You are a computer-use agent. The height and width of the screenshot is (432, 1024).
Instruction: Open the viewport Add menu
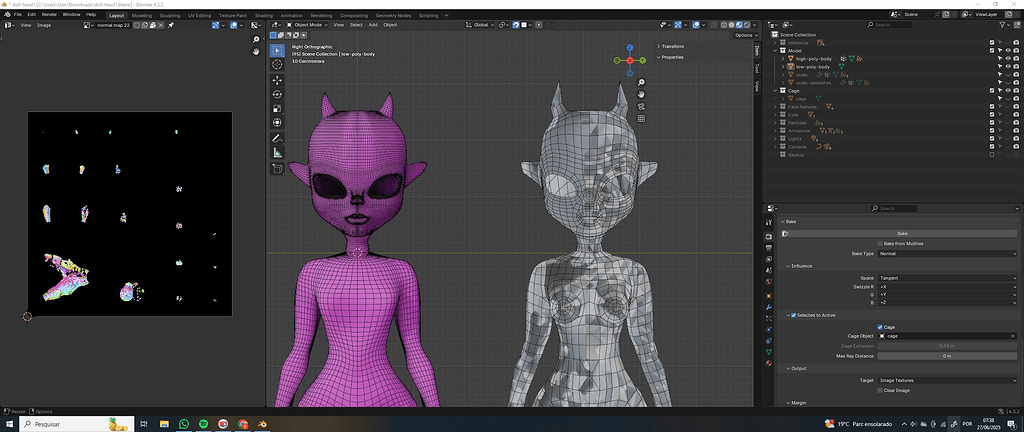point(373,25)
